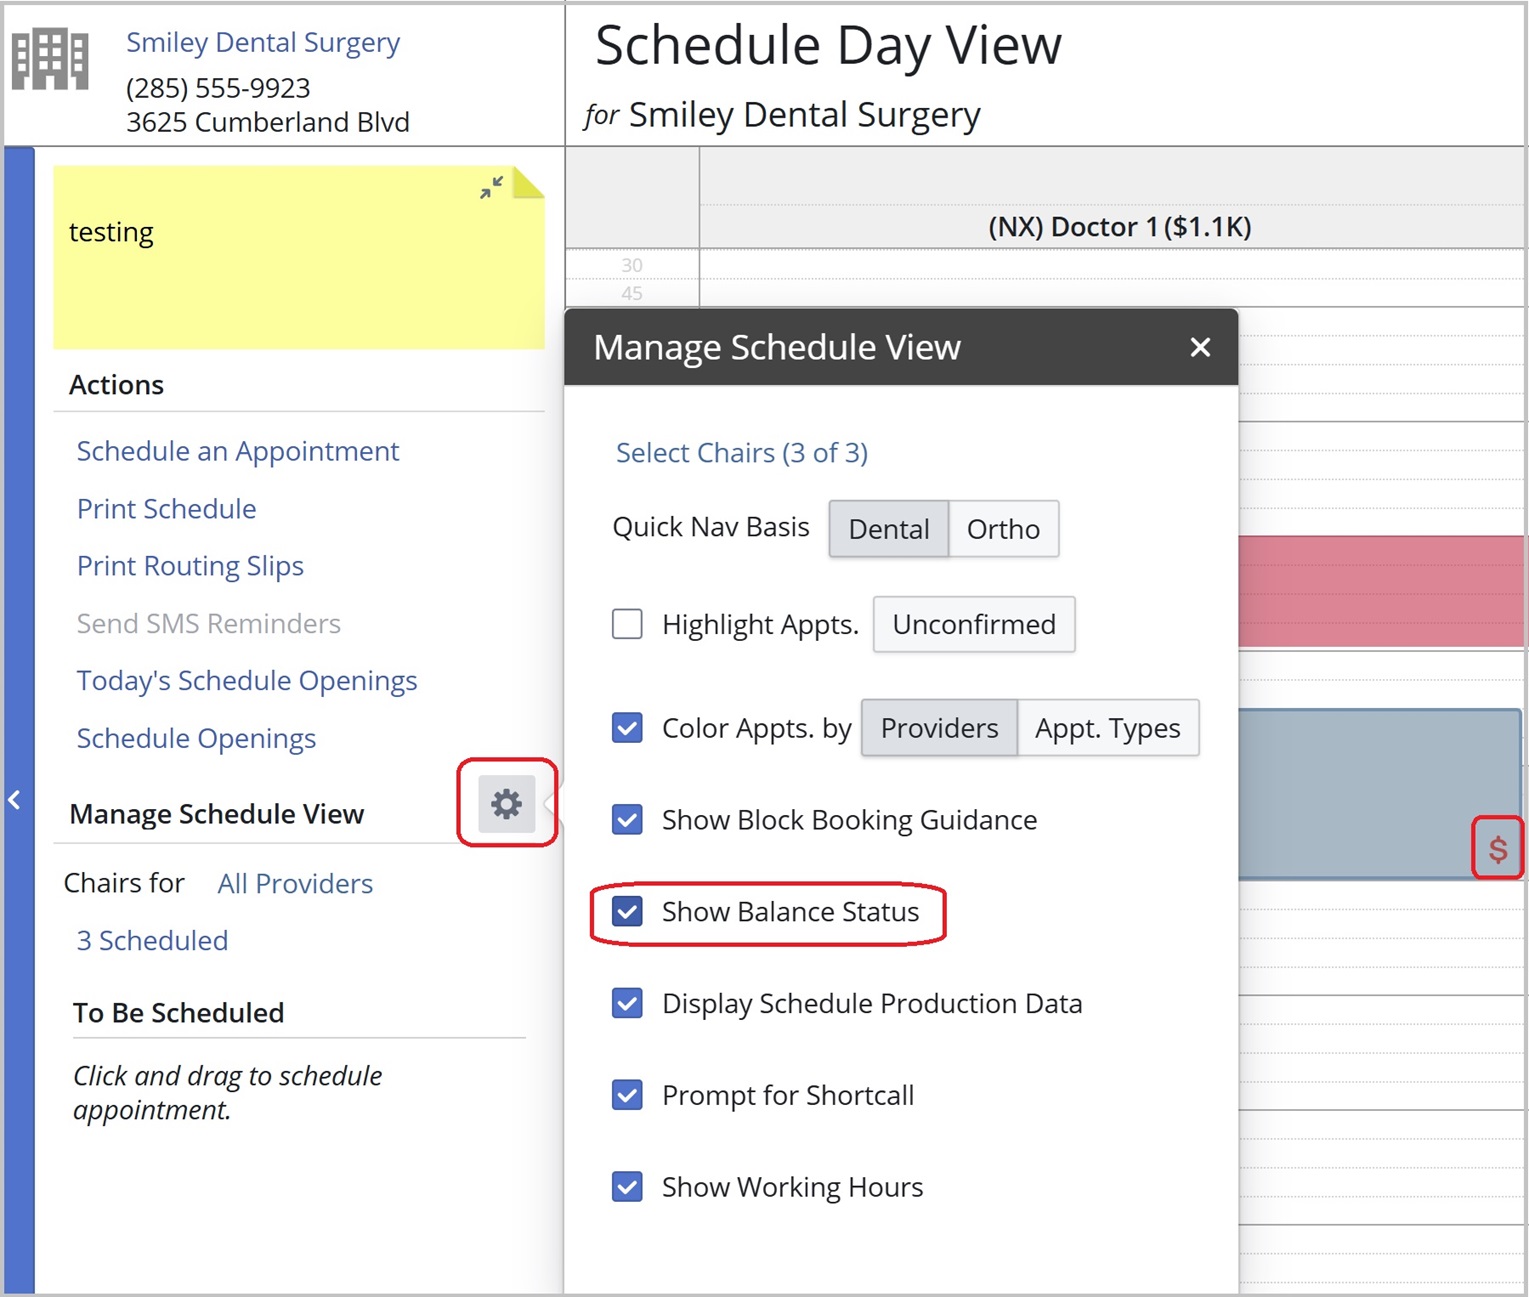Click the red dollar balance status icon
The width and height of the screenshot is (1529, 1297).
pos(1497,849)
